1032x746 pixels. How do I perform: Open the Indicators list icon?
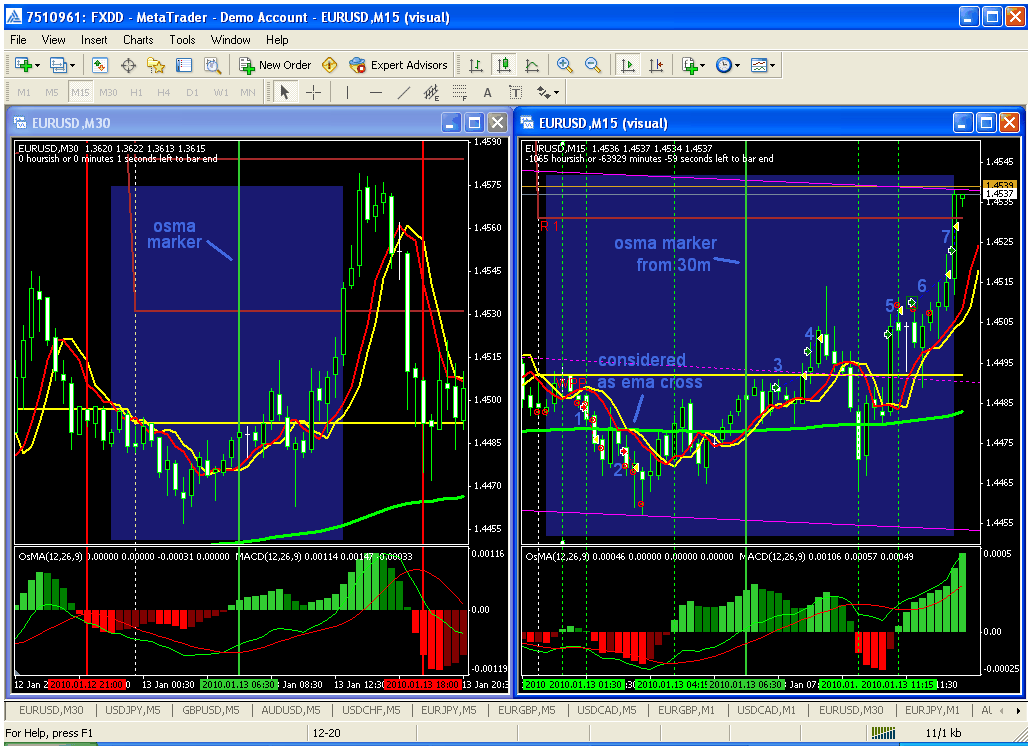689,65
